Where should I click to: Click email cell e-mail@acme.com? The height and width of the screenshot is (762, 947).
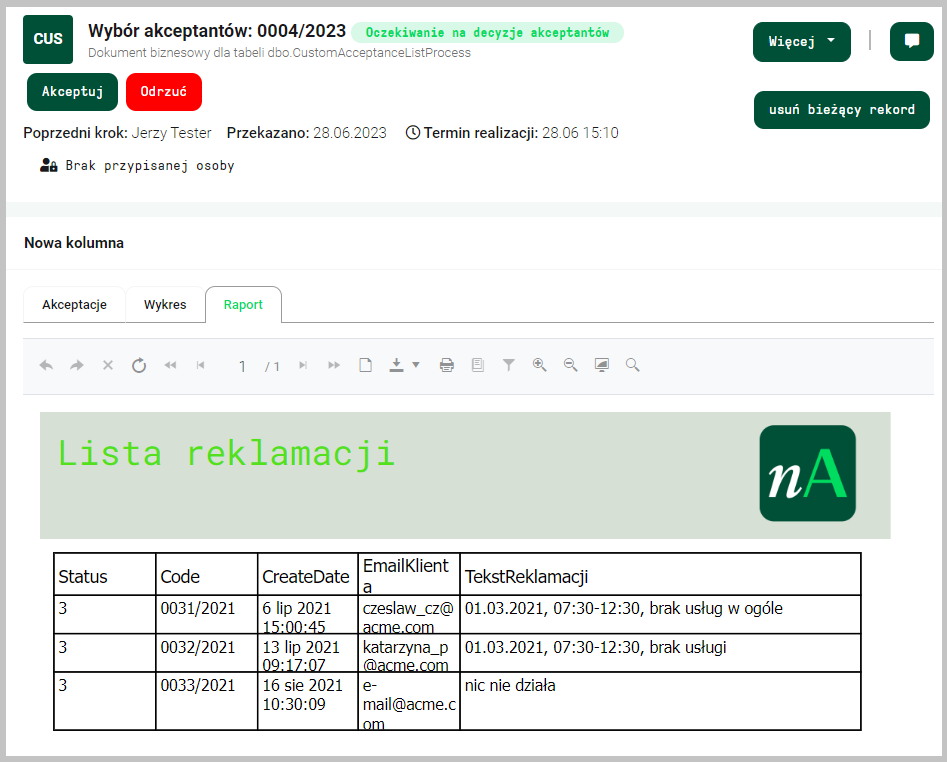coord(409,703)
